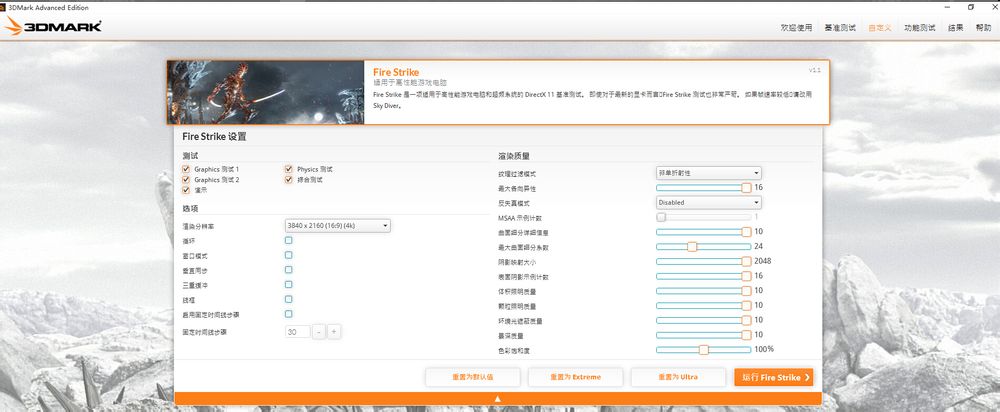The height and width of the screenshot is (412, 1000).
Task: Minimize the 3DMark window
Action: click(946, 7)
